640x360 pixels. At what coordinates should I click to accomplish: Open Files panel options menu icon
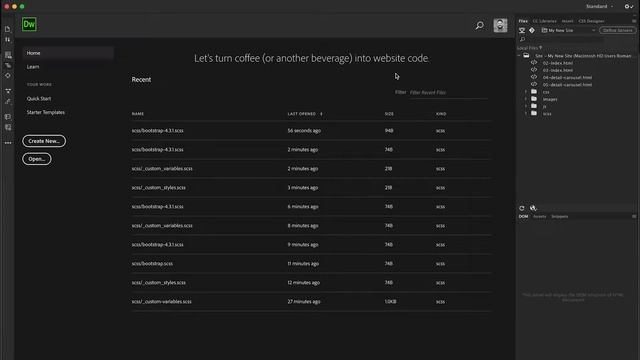coord(634,21)
